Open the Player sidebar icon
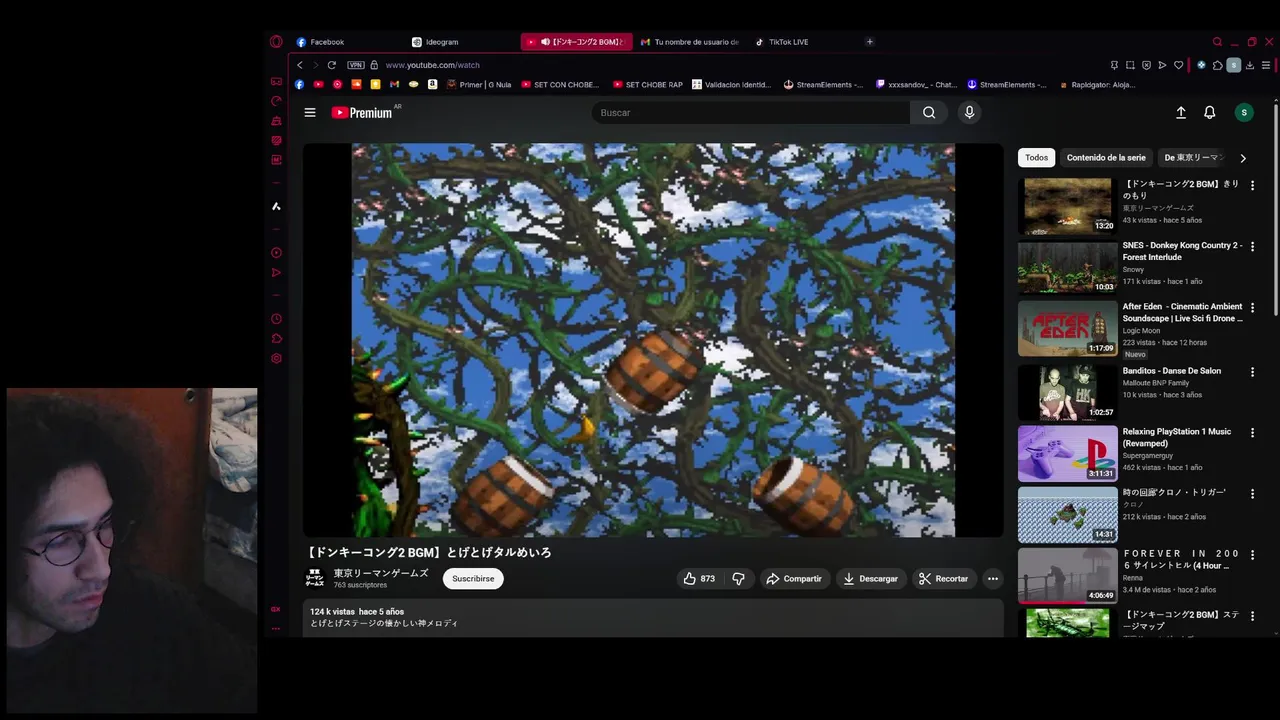Viewport: 1280px width, 720px height. coord(276,252)
